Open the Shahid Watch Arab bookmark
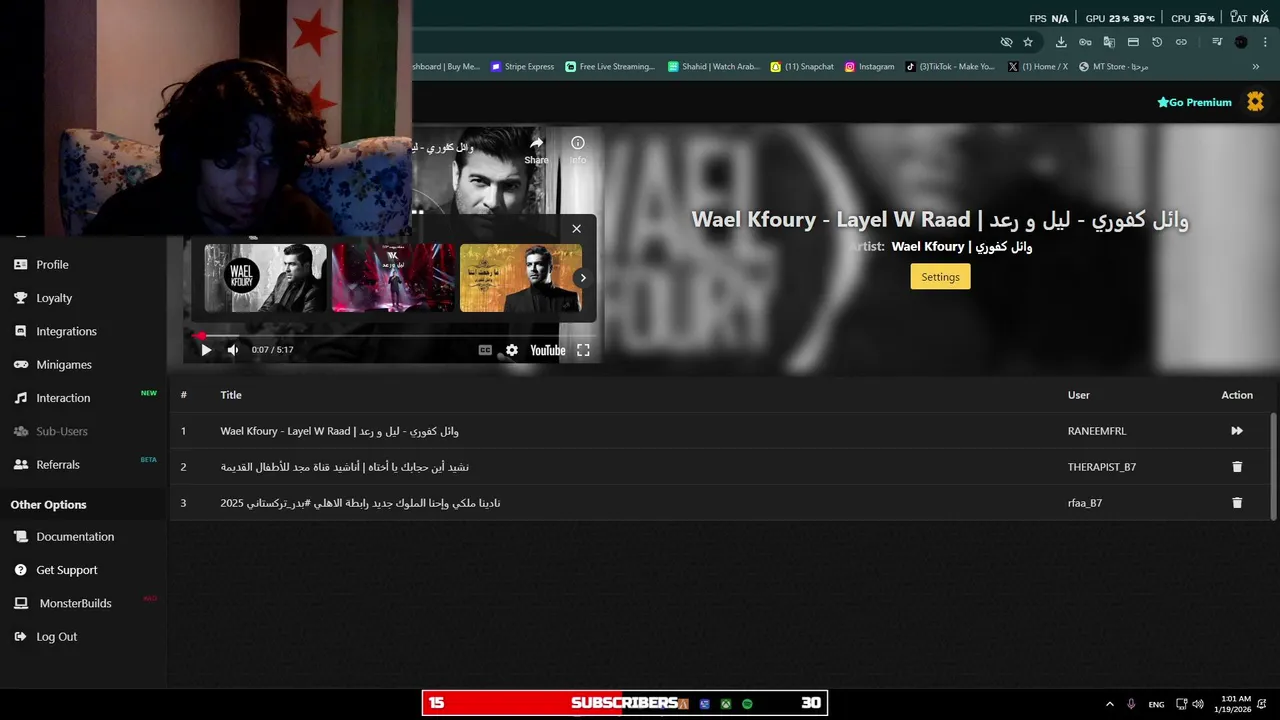This screenshot has height=720, width=1280. pos(714,67)
